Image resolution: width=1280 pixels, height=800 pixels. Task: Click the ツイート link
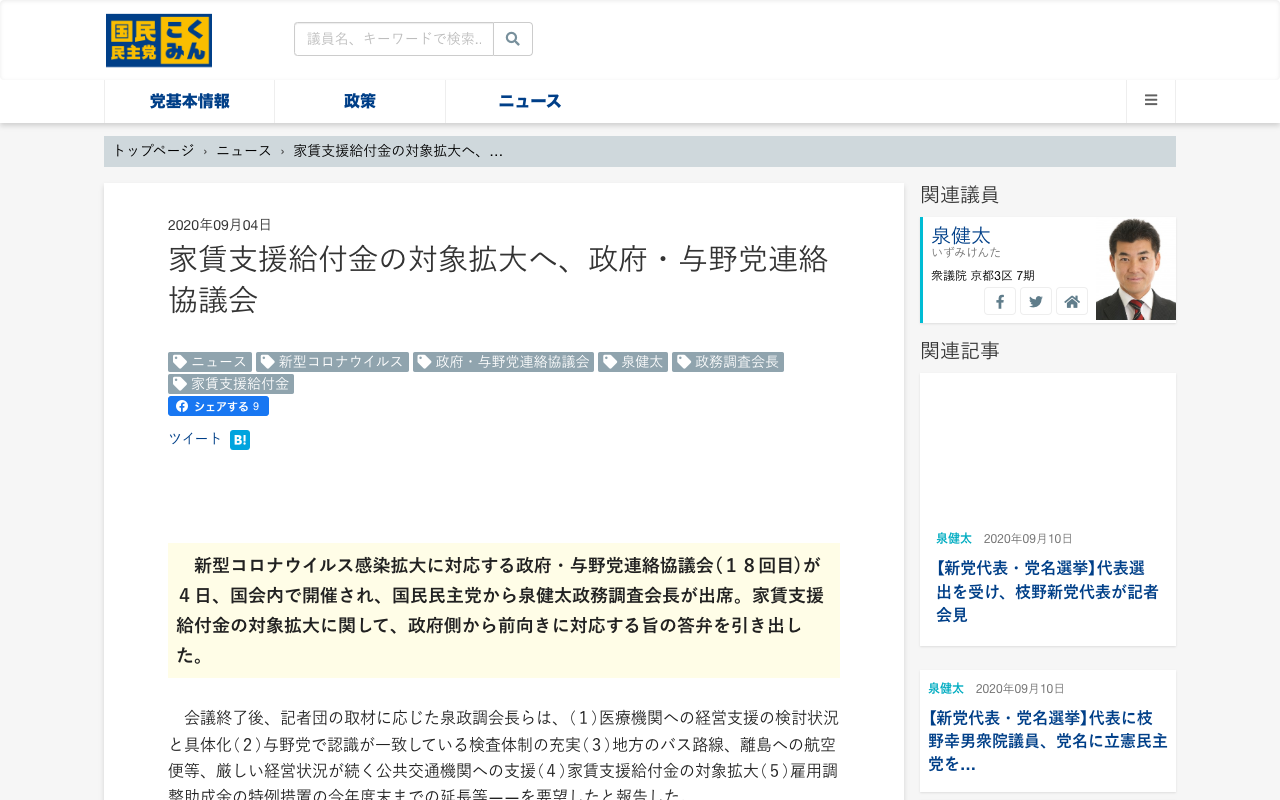click(195, 439)
